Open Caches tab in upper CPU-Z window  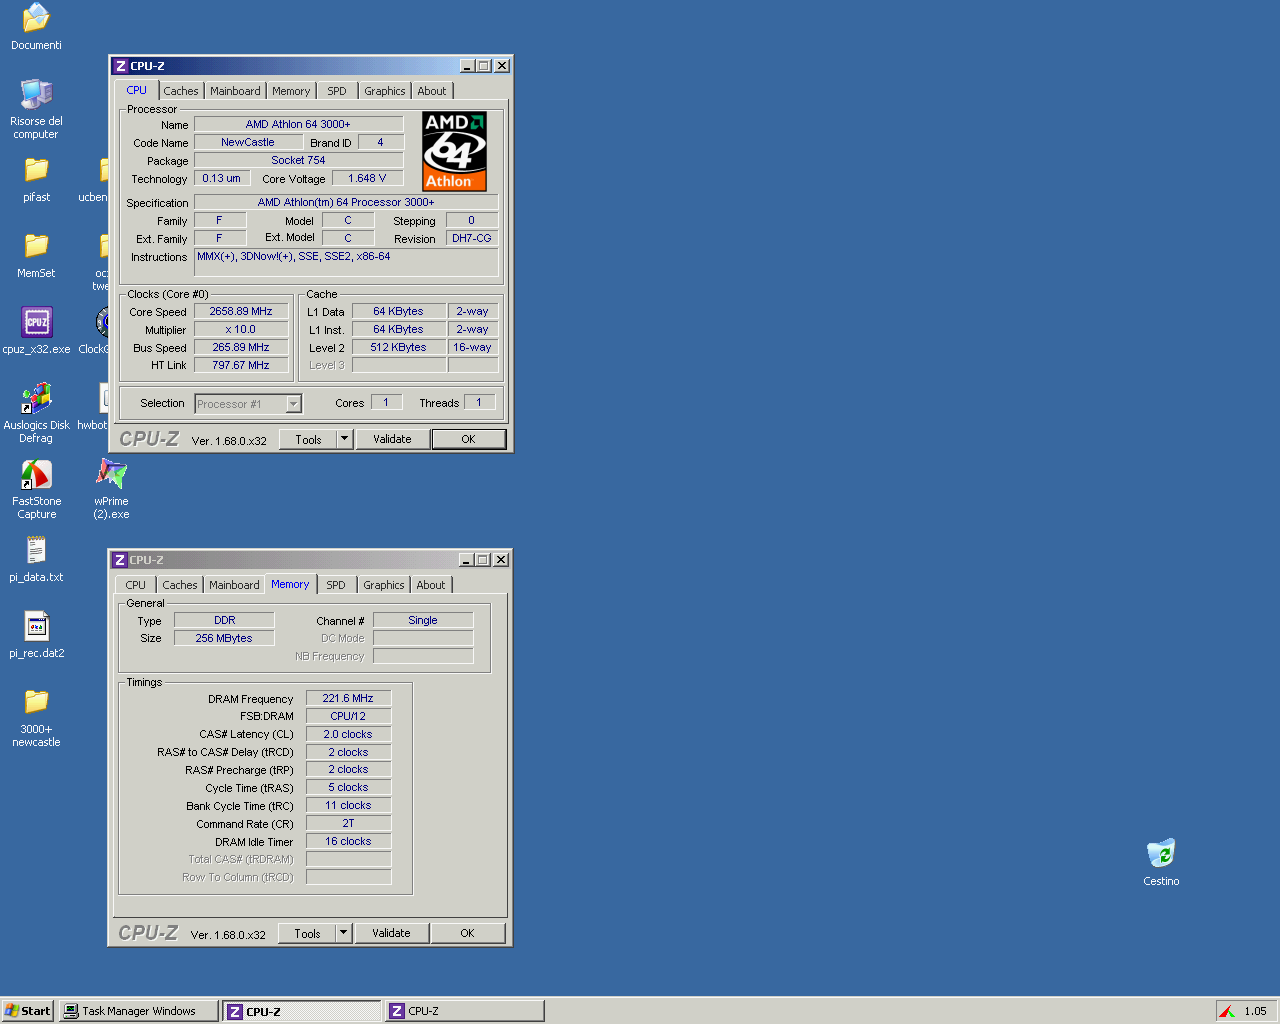tap(181, 91)
